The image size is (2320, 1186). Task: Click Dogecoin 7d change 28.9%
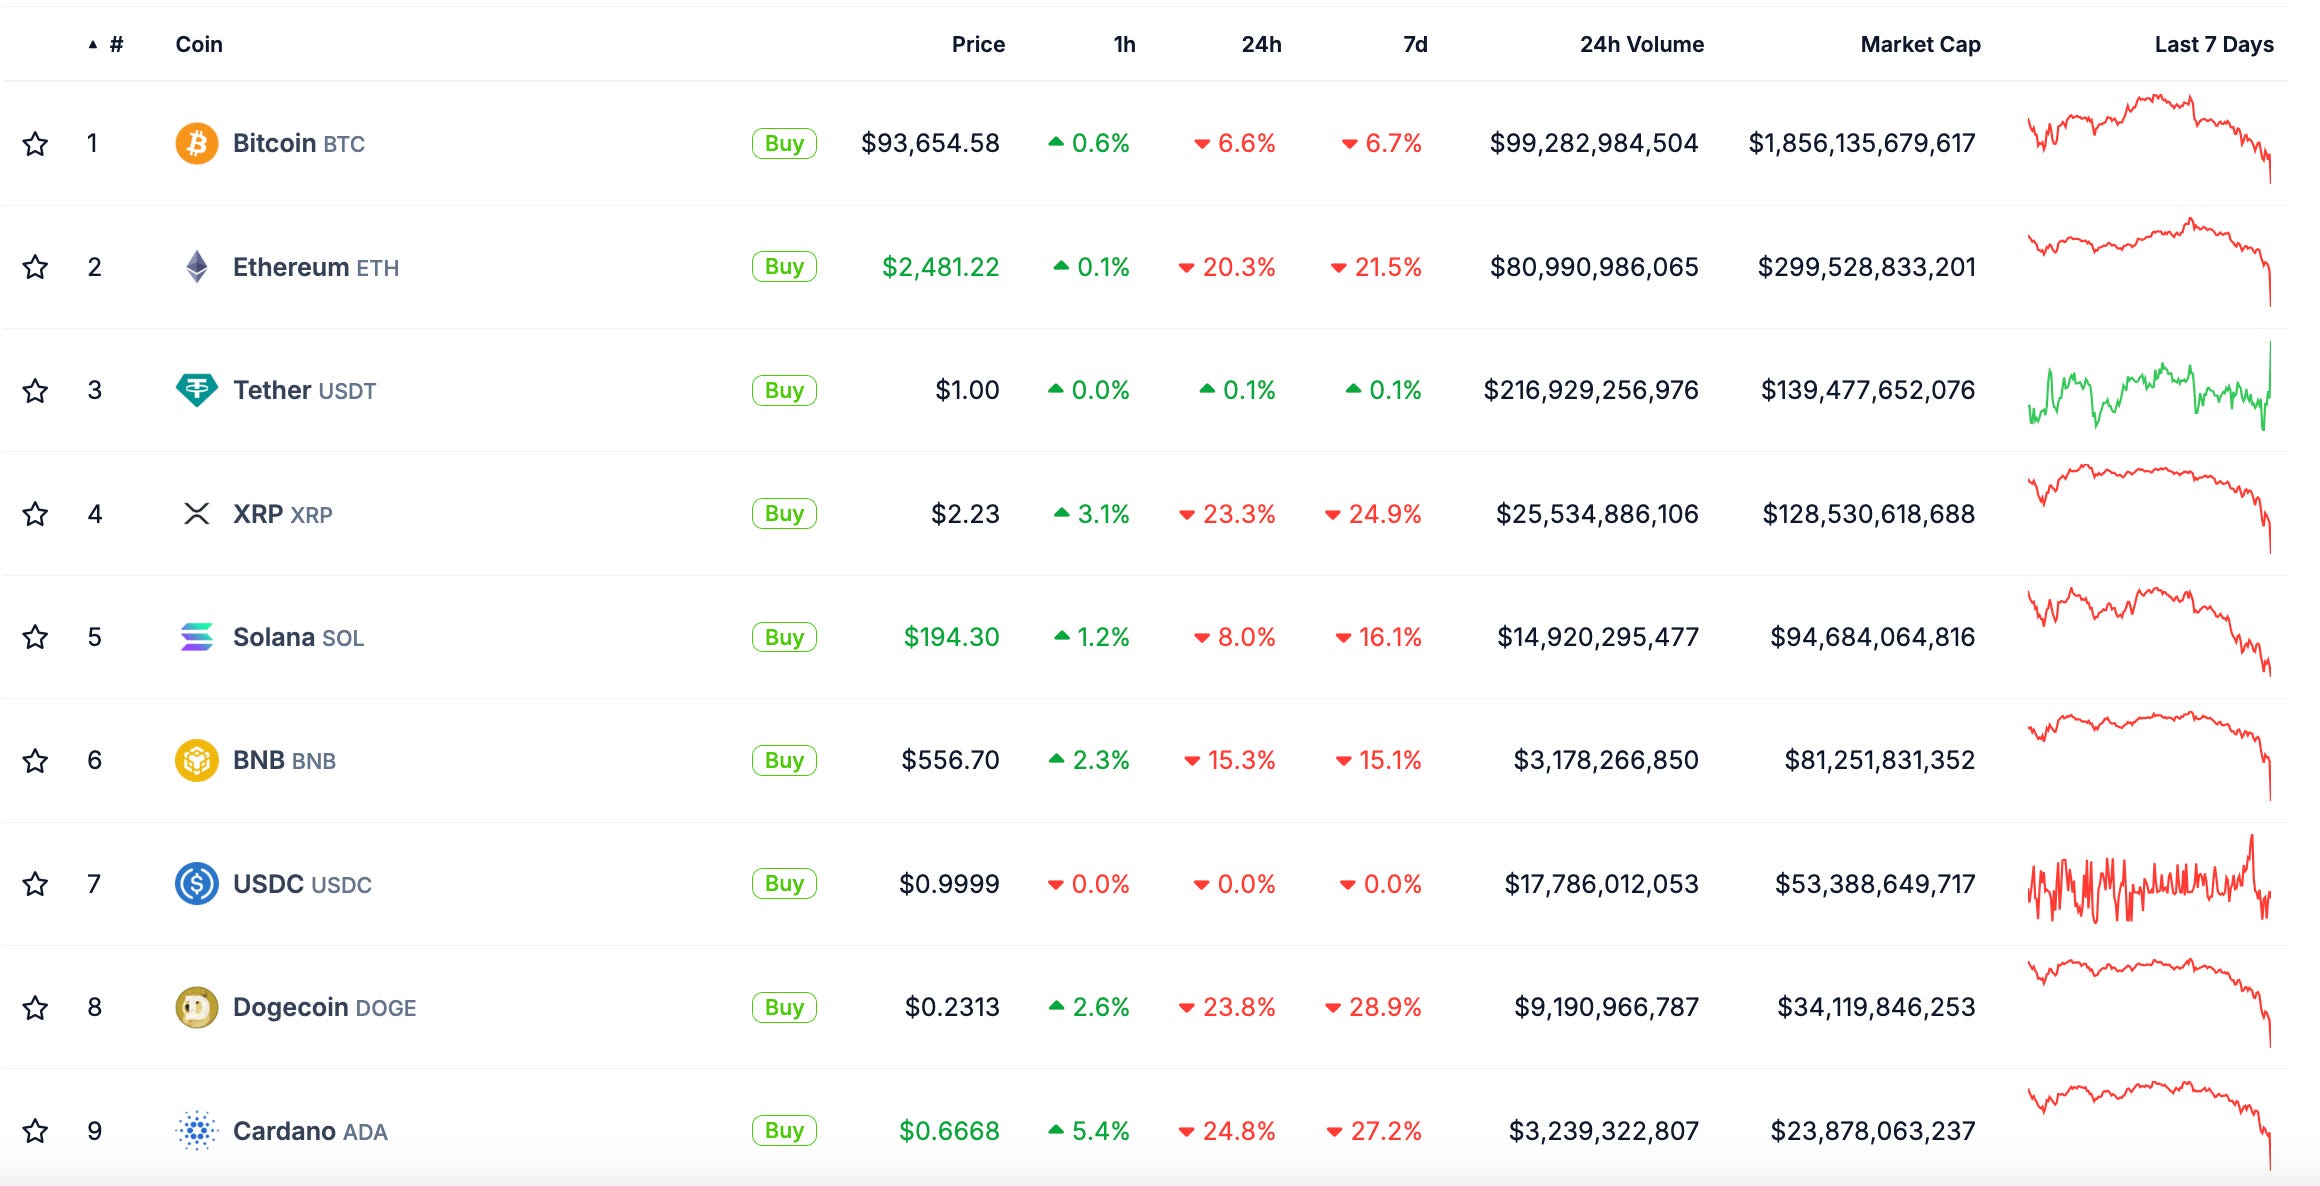tap(1373, 1007)
